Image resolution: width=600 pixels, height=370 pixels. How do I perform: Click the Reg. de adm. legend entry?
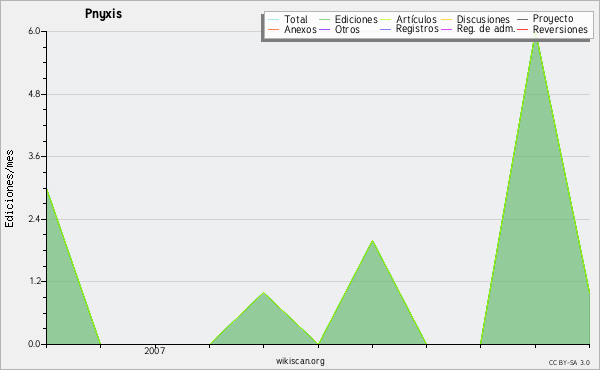click(478, 29)
